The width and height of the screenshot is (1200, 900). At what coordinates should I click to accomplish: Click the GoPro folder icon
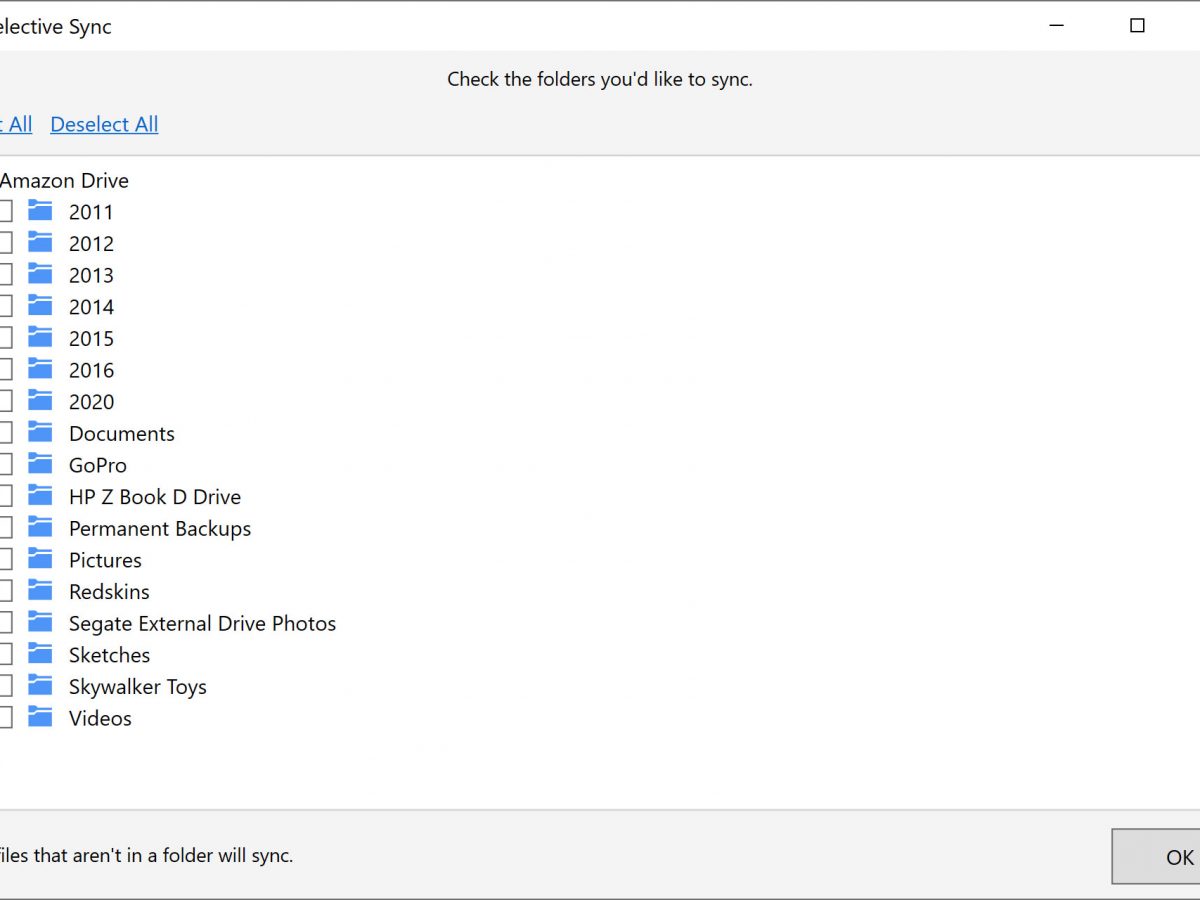click(x=40, y=465)
